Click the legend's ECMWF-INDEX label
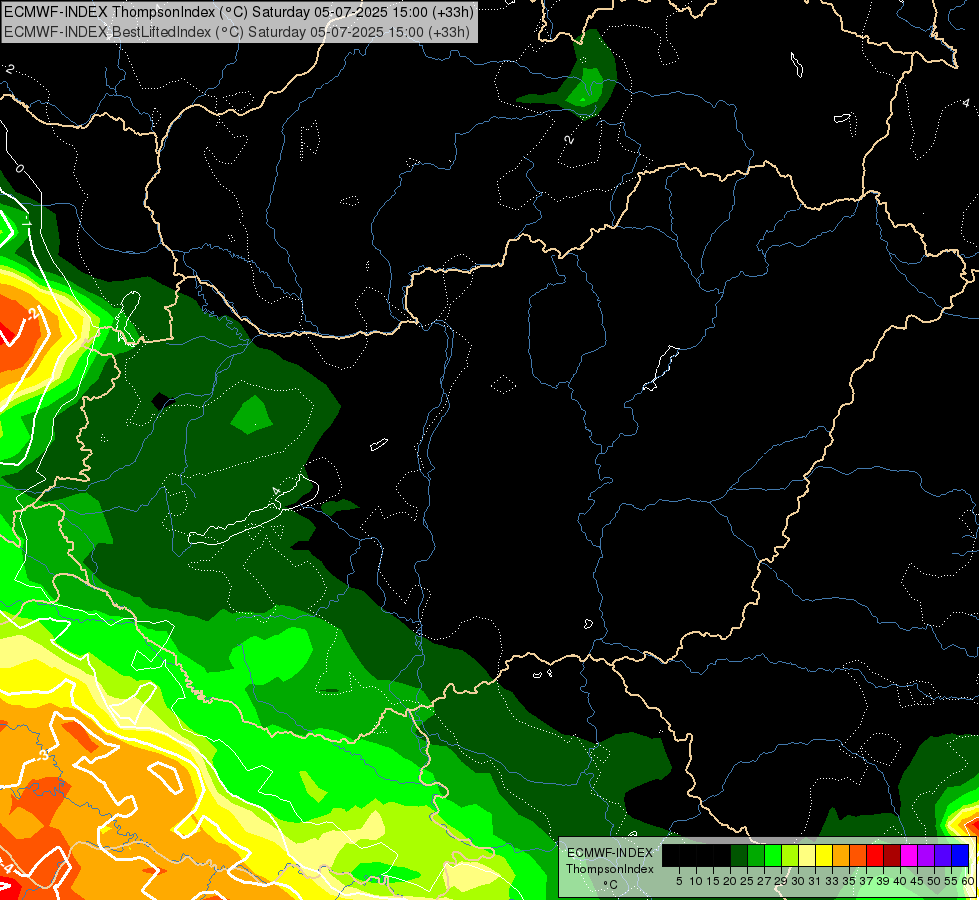 point(610,853)
